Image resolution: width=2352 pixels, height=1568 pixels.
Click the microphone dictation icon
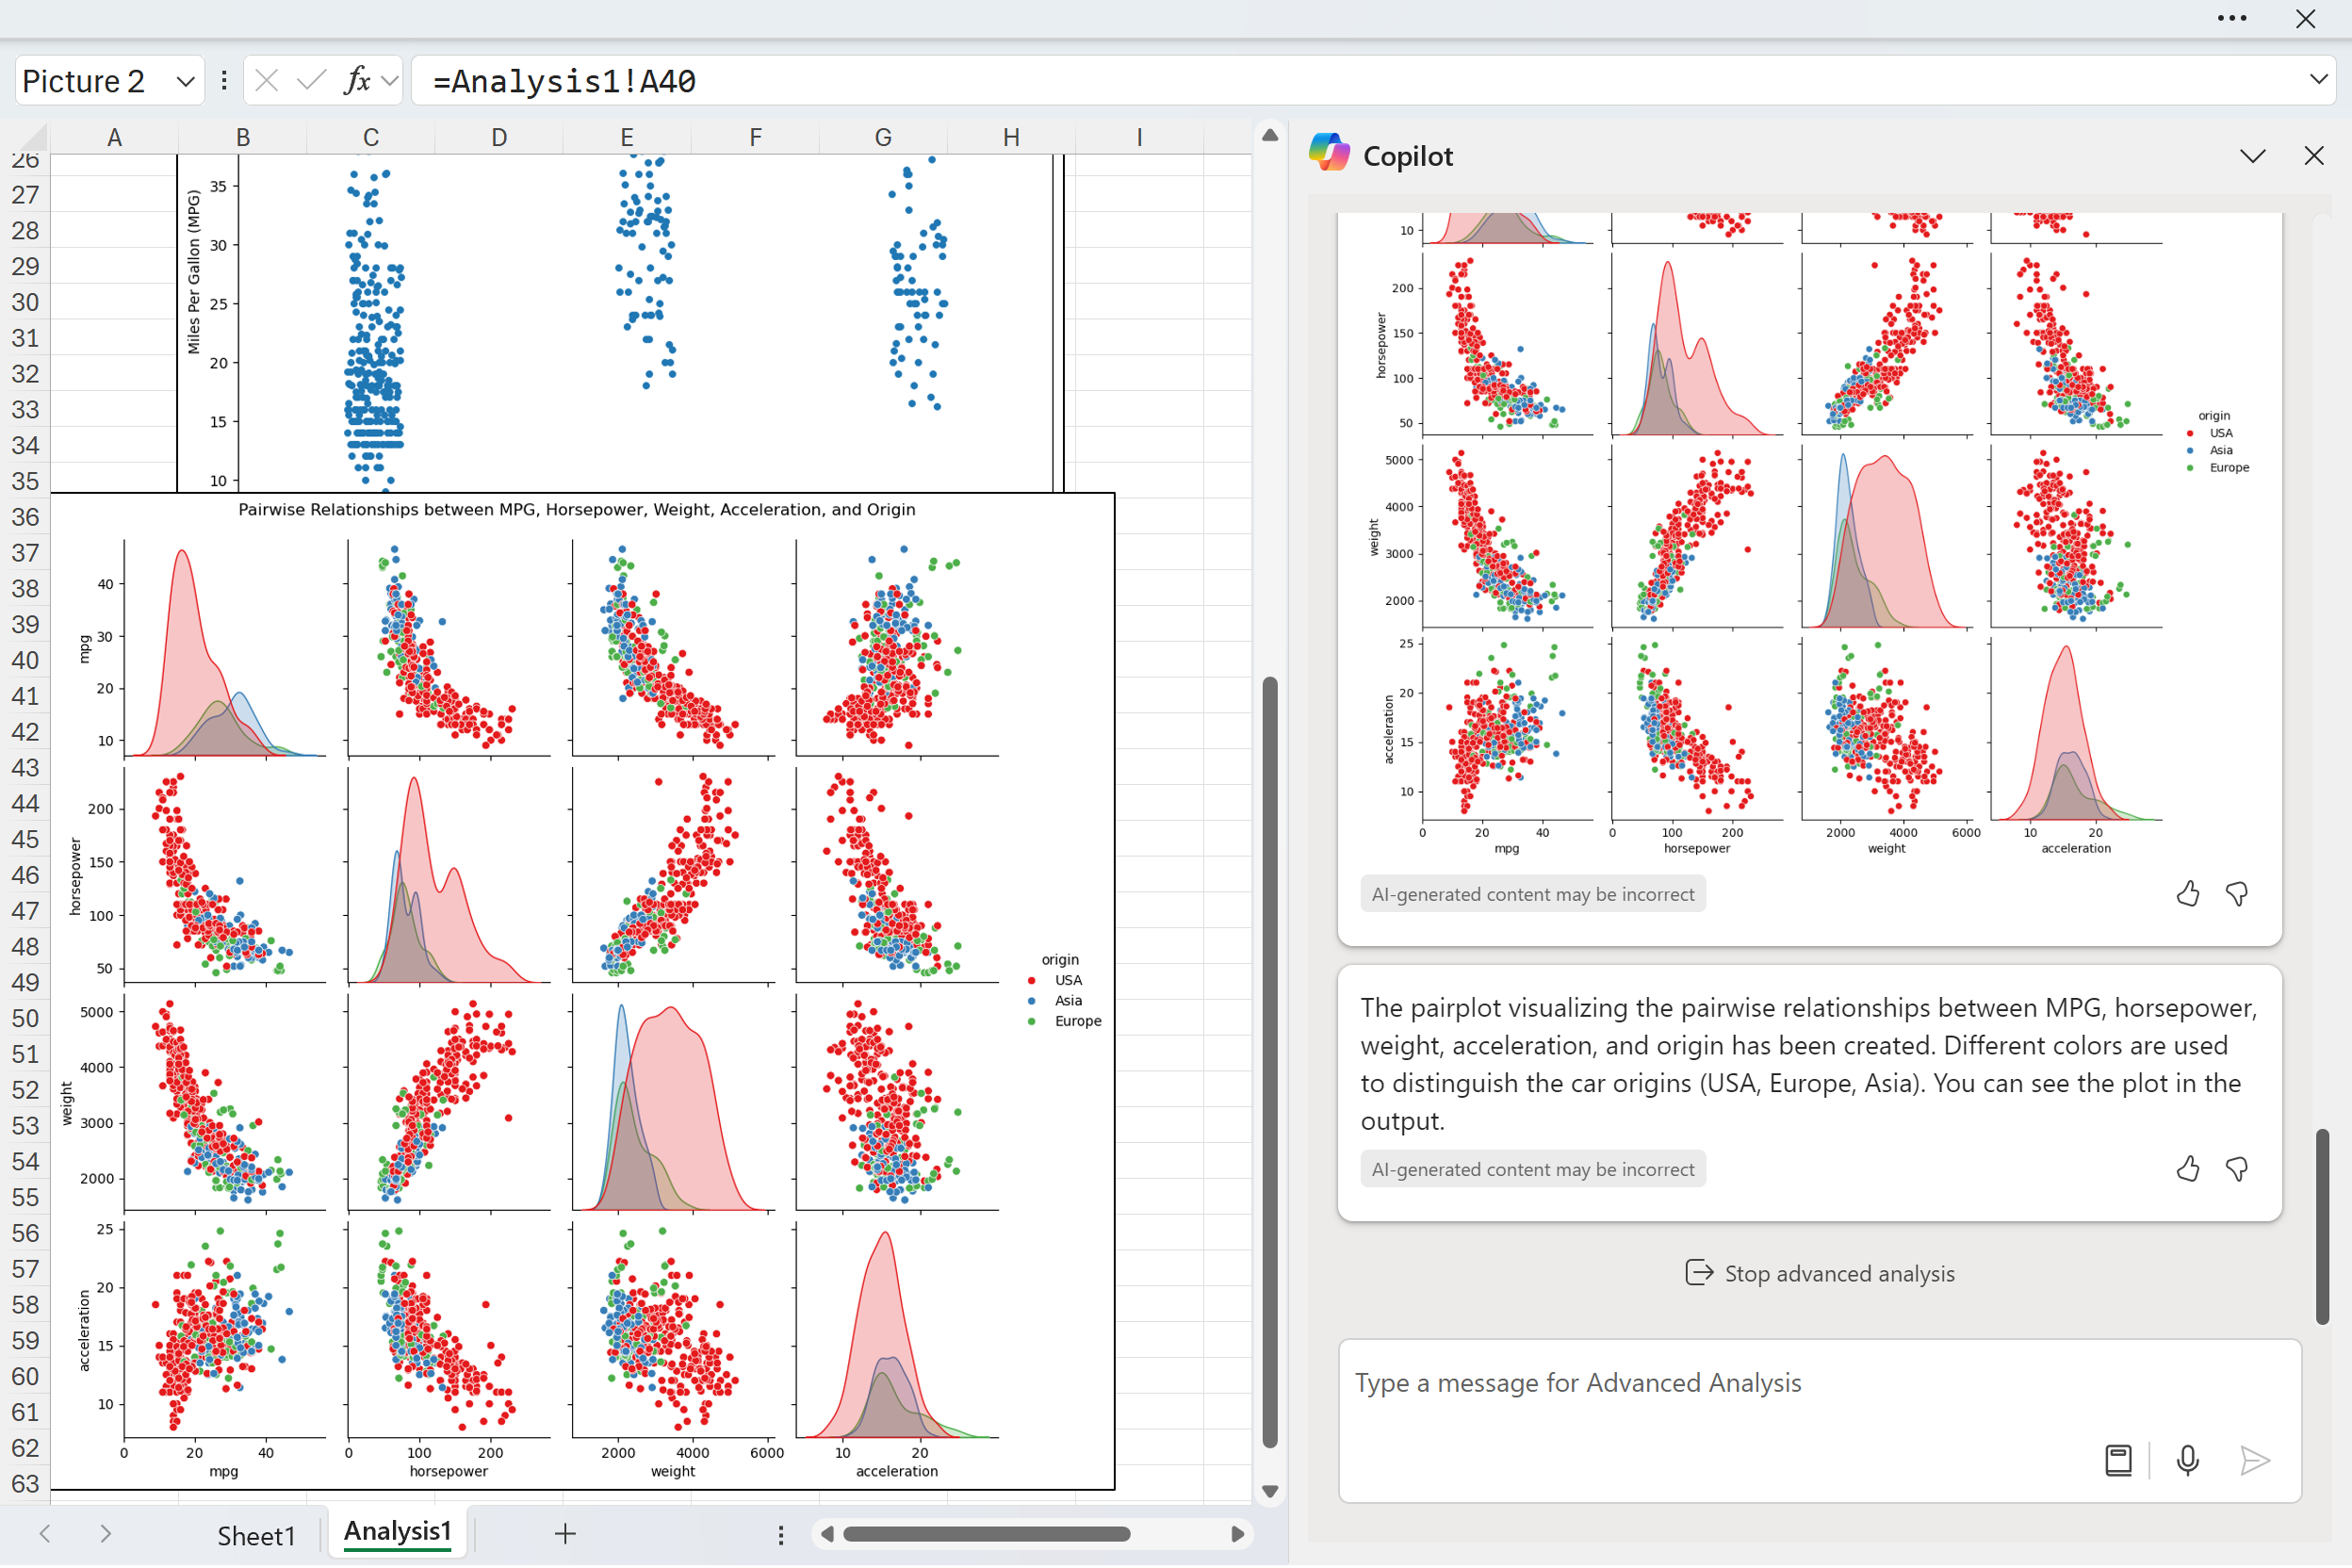pyautogui.click(x=2187, y=1461)
